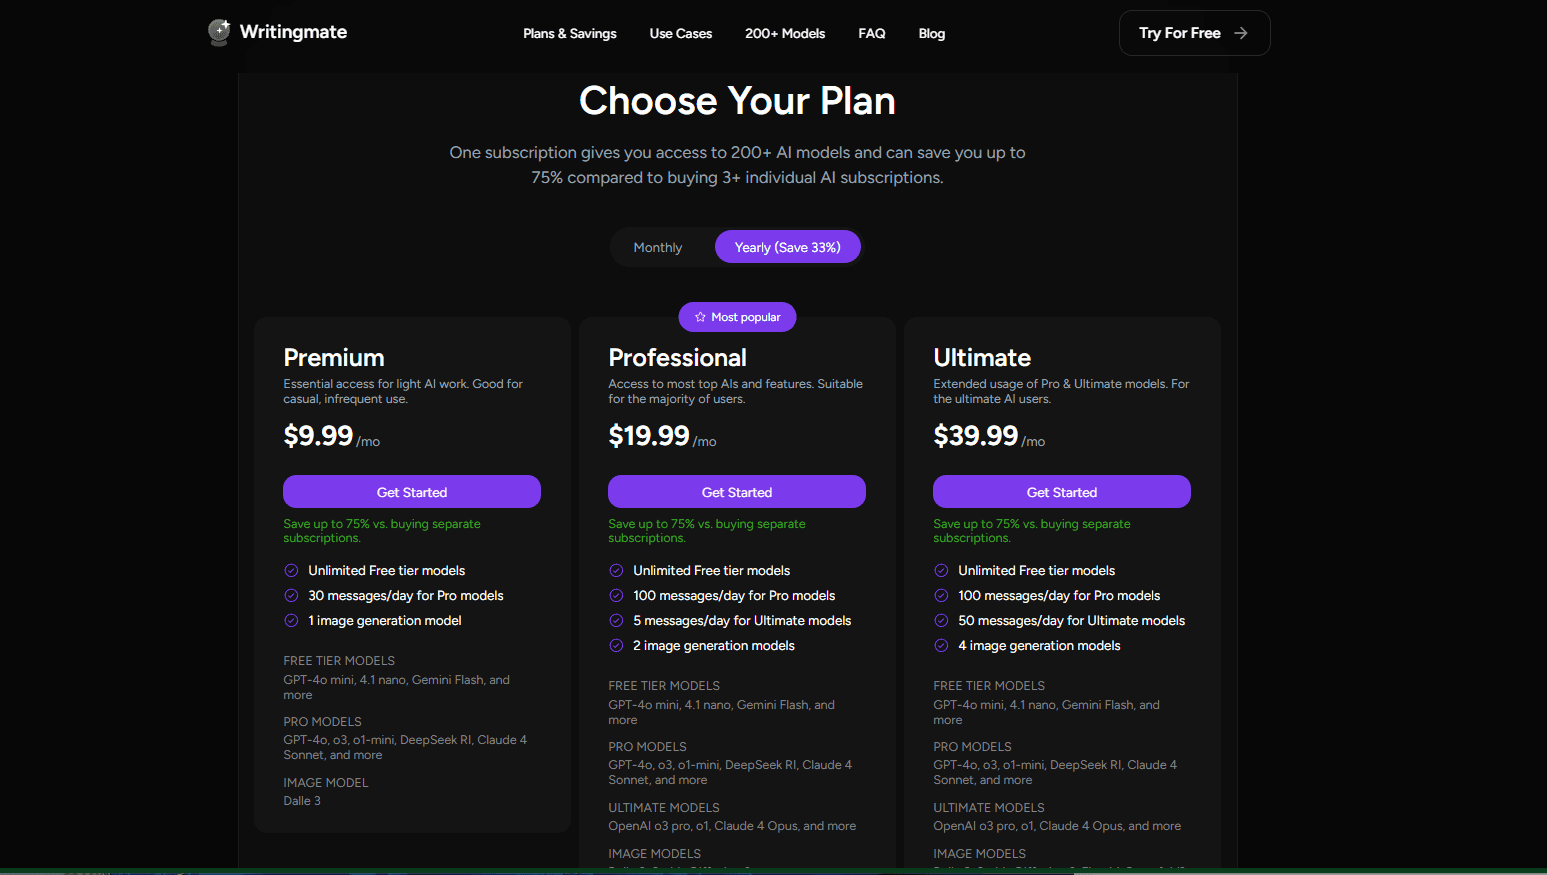Click checkmark icon next to 1 image generation model

291,620
